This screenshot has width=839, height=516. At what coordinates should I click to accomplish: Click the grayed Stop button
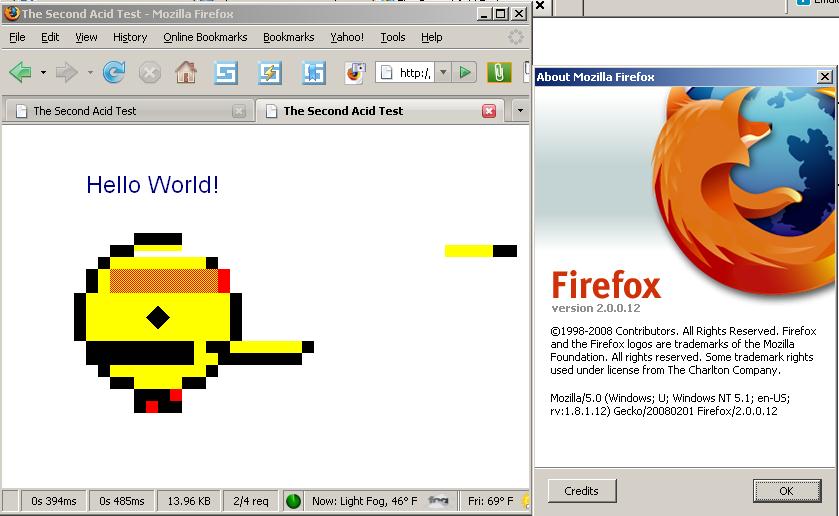tap(149, 72)
